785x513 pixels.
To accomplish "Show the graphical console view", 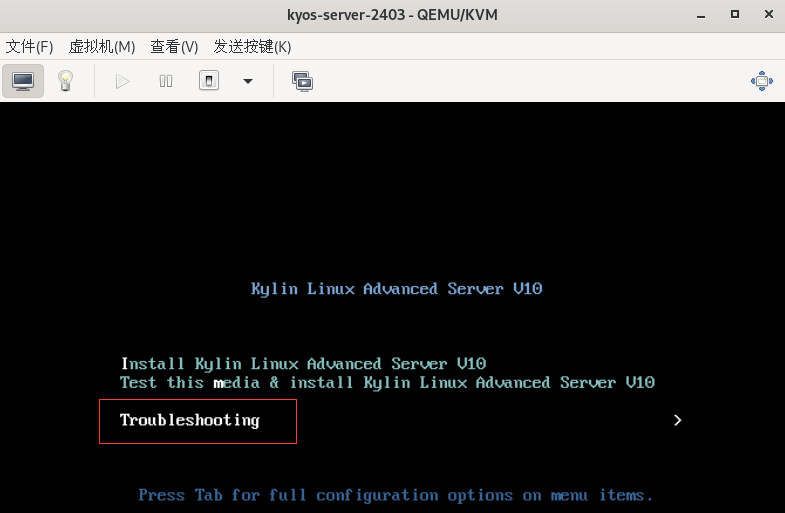I will 23,81.
